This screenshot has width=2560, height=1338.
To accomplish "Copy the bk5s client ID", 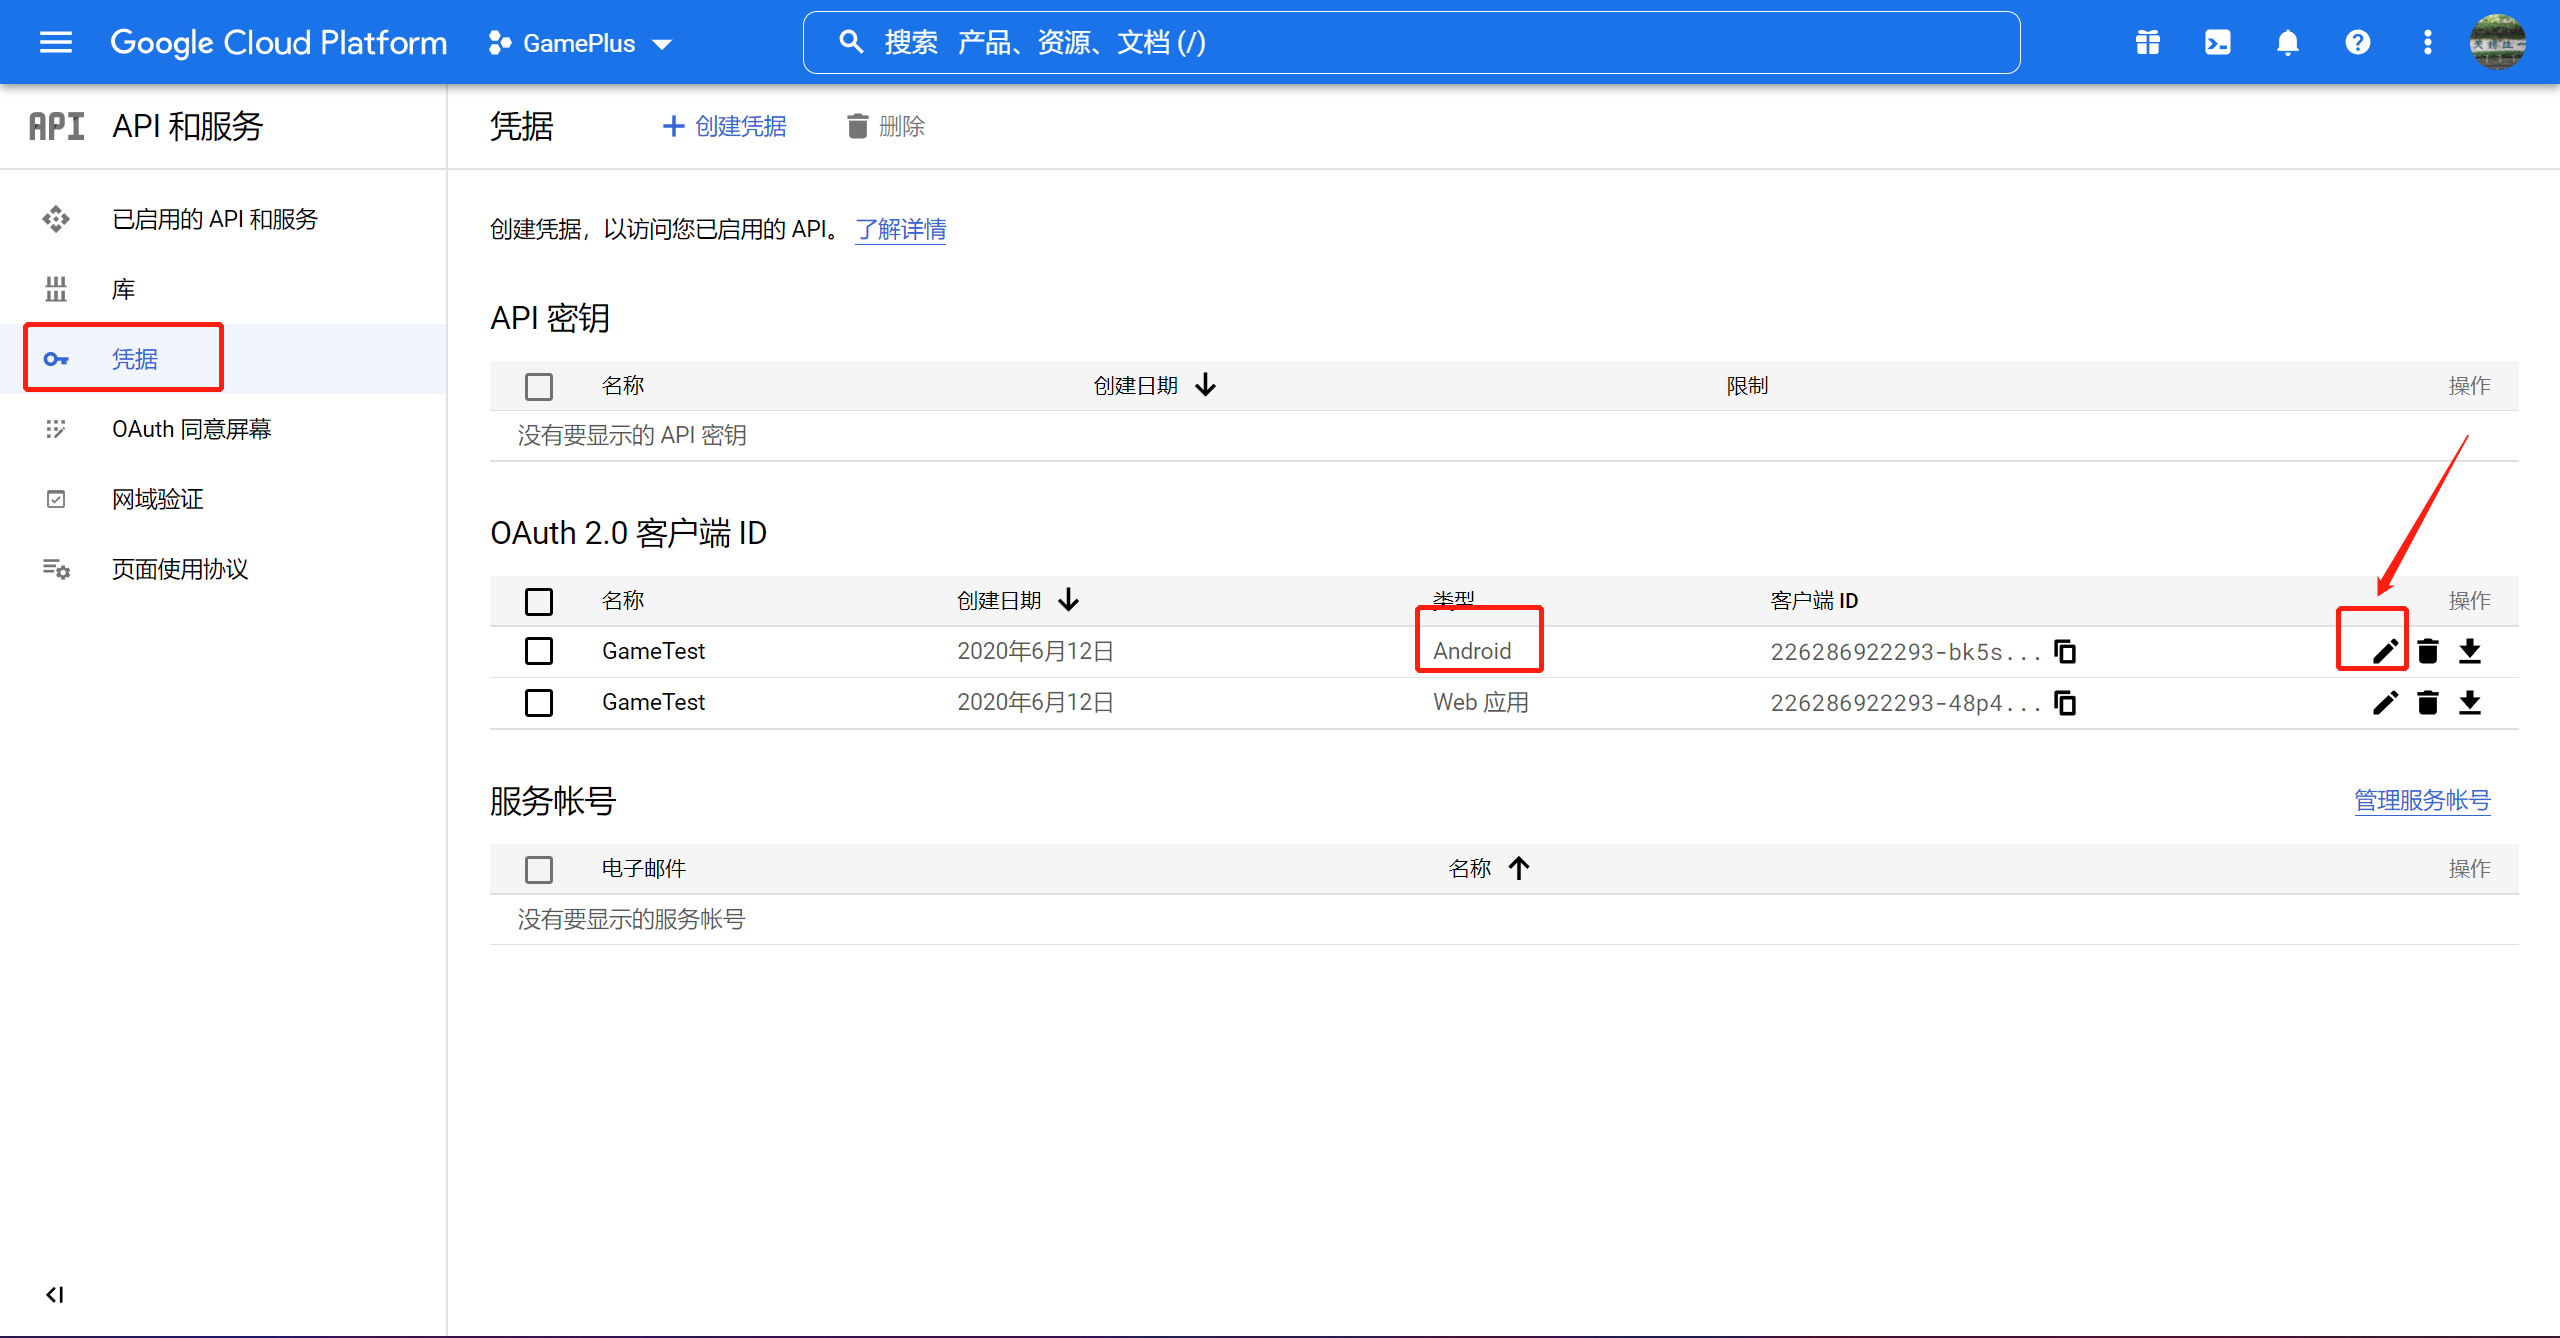I will (x=2065, y=651).
